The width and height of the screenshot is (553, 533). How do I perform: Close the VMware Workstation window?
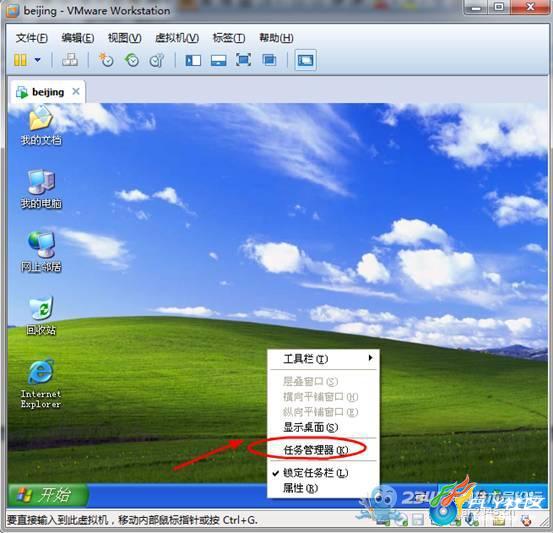pos(530,7)
